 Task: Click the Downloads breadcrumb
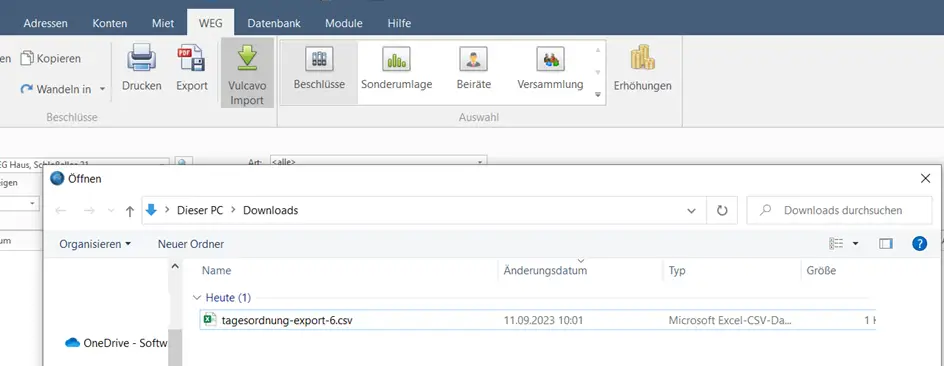click(270, 211)
